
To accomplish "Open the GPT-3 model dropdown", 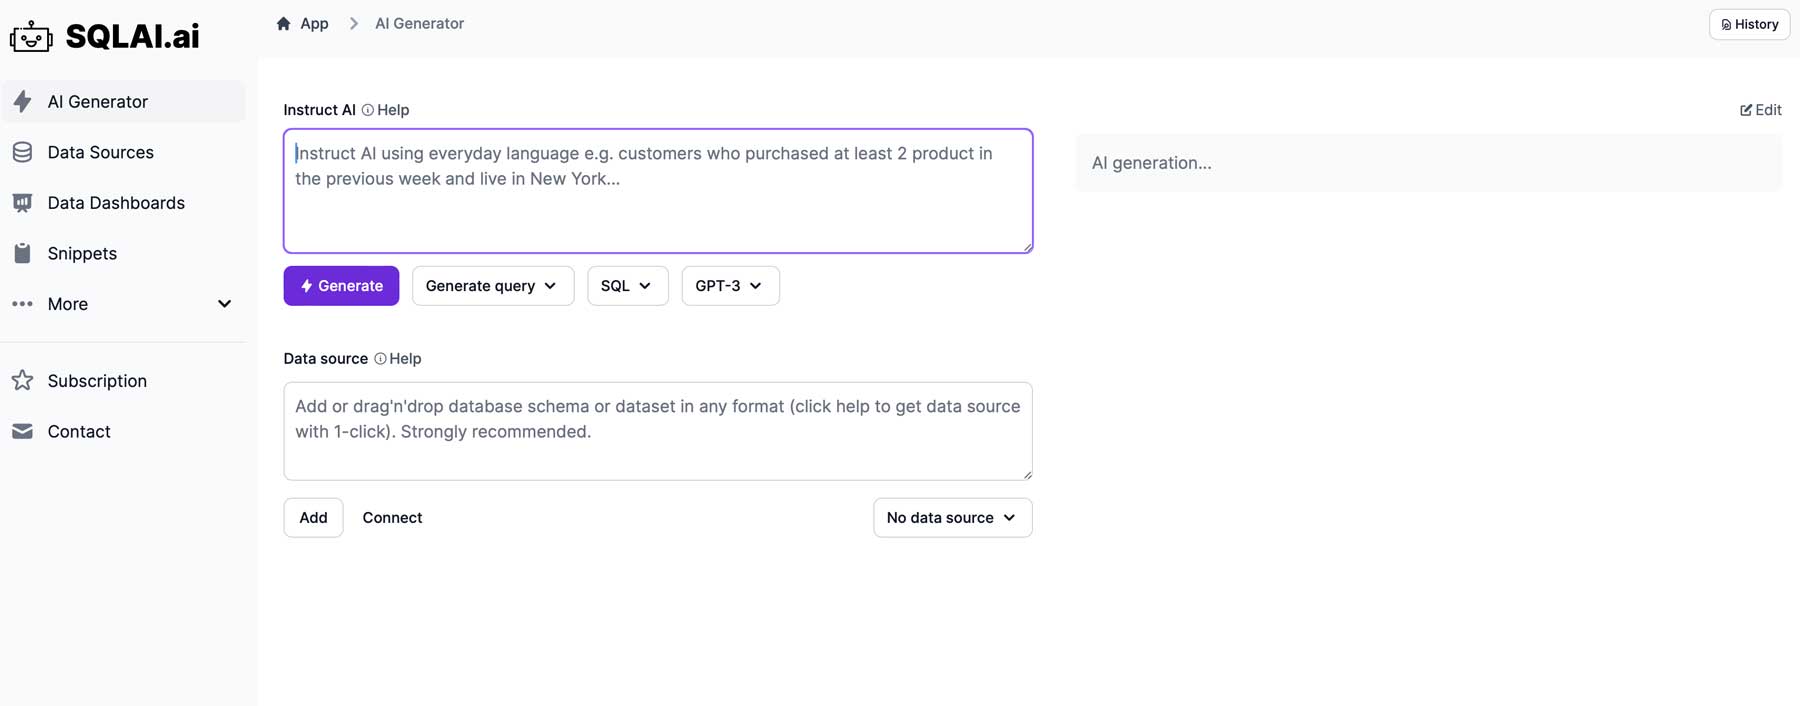I will pyautogui.click(x=729, y=285).
